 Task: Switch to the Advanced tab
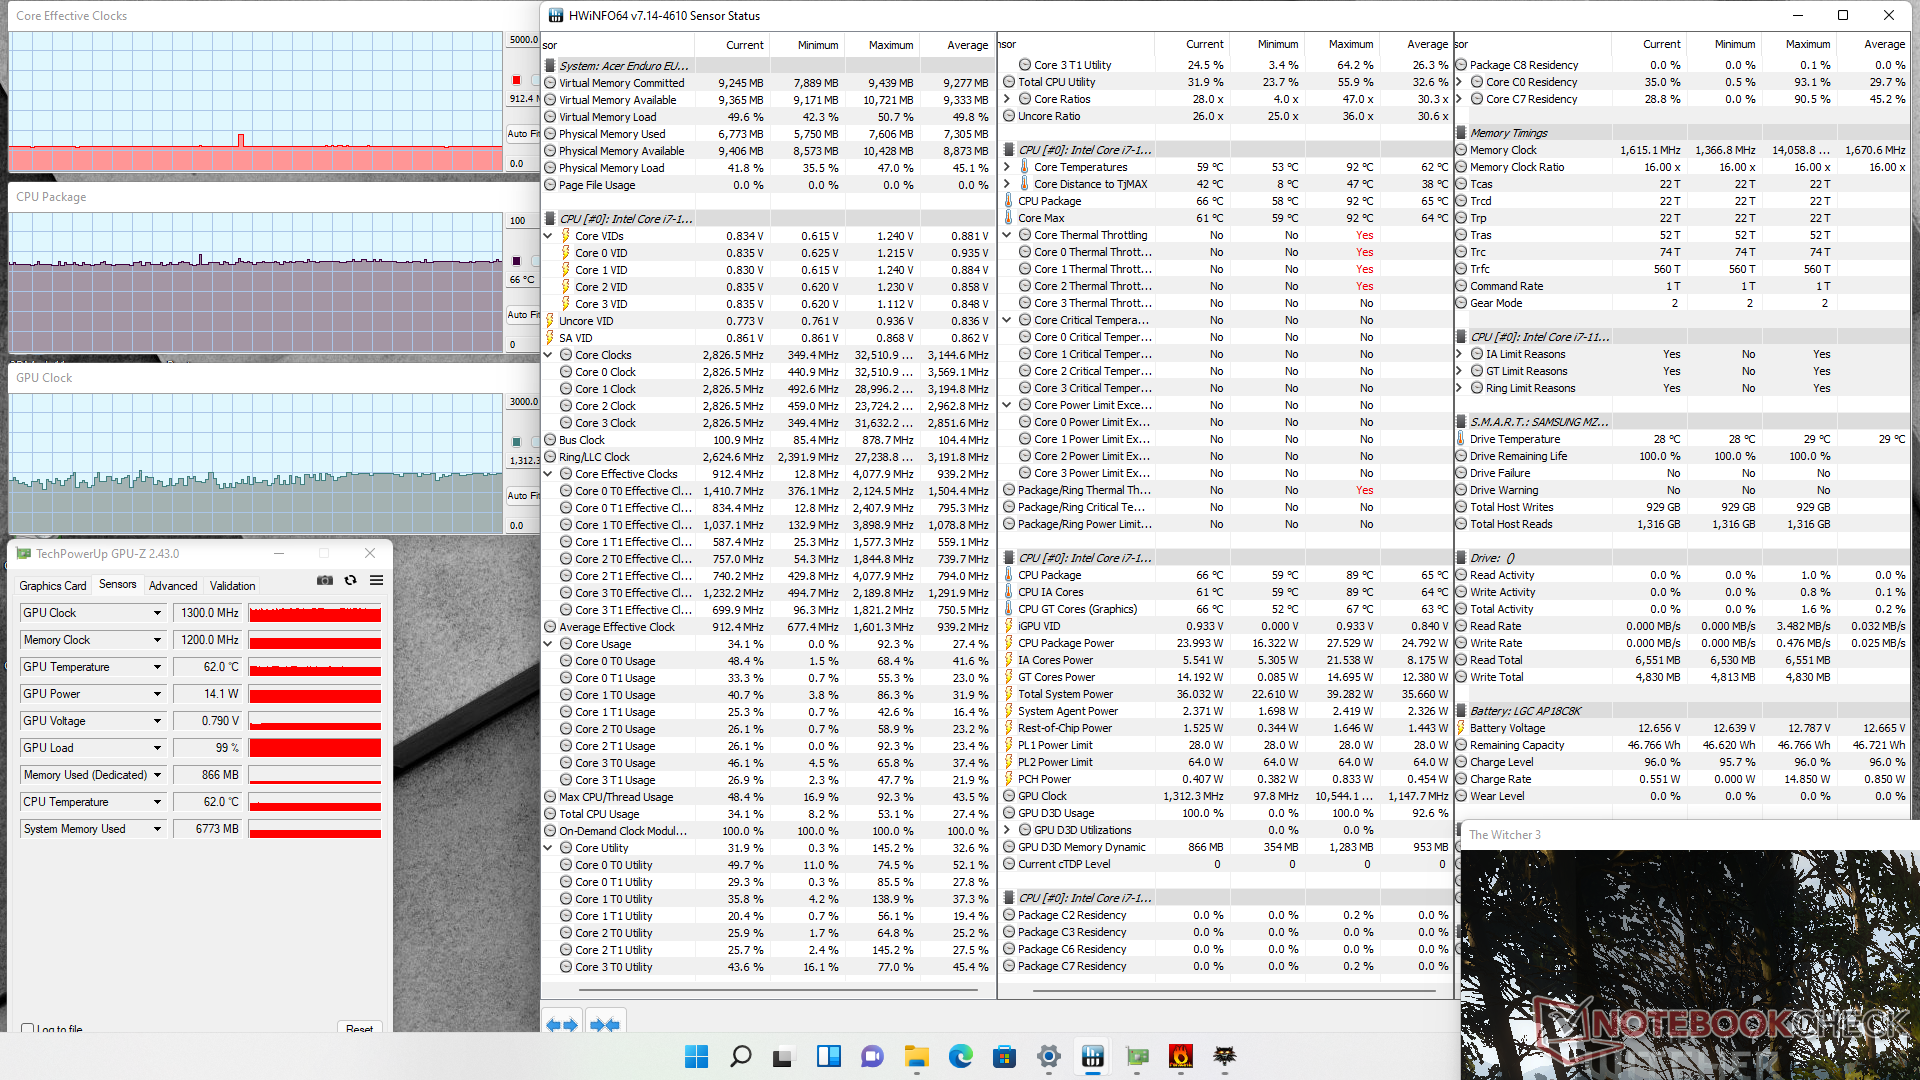pyautogui.click(x=173, y=586)
